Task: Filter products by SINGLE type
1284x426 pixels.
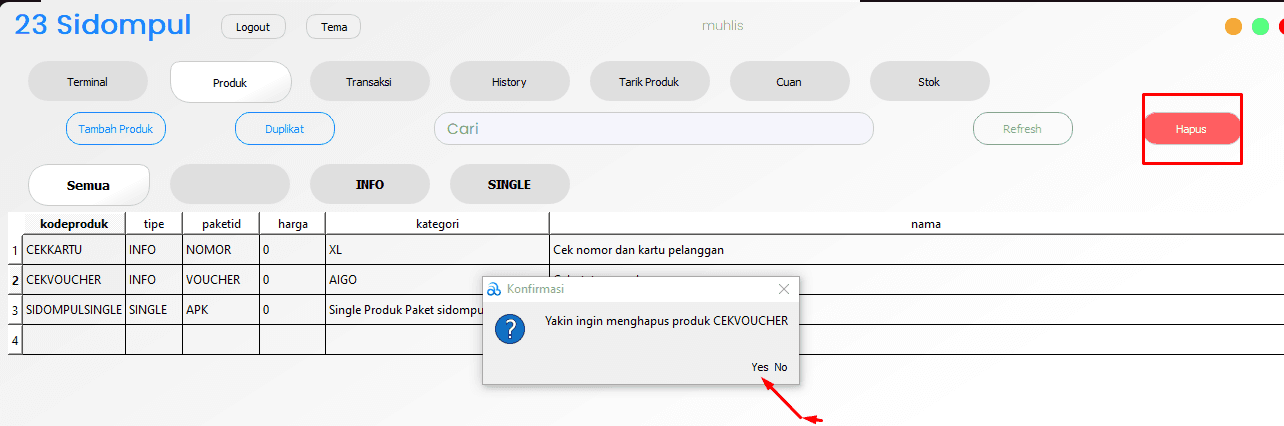Action: click(x=509, y=185)
